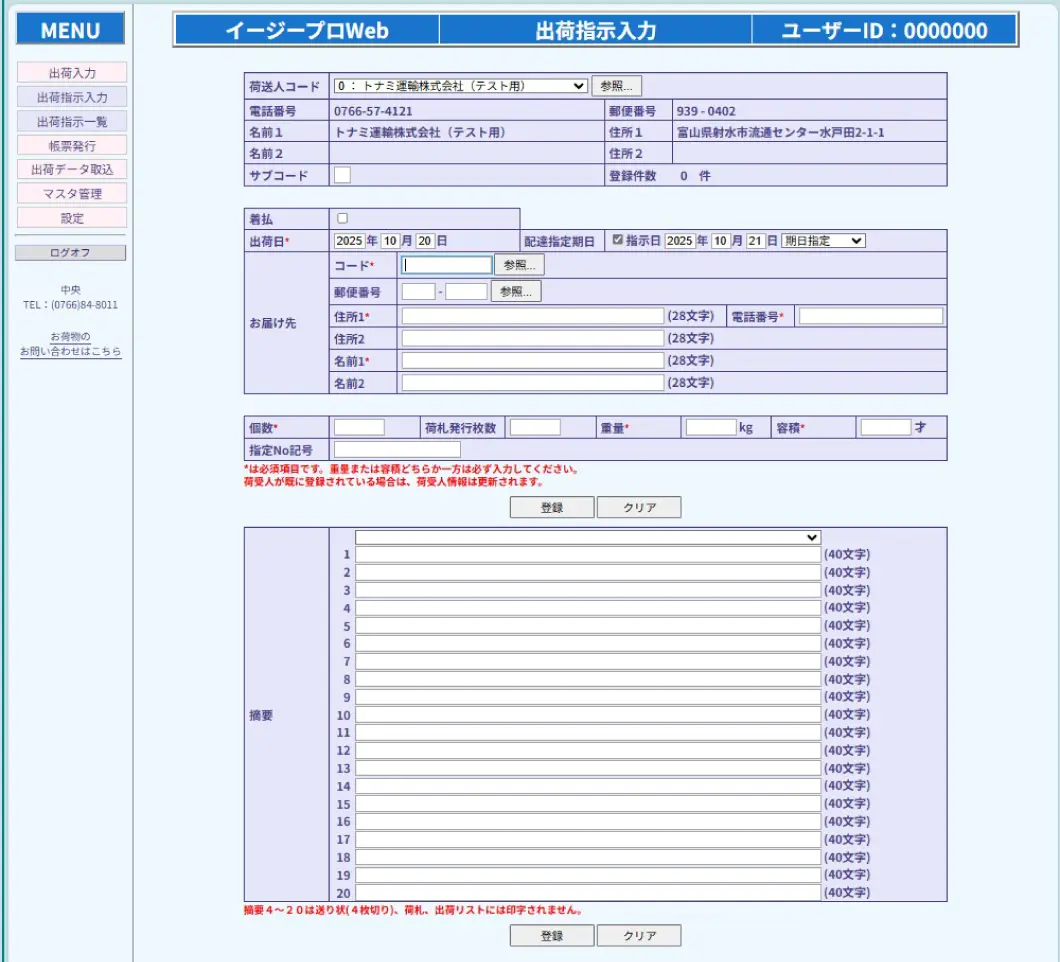Expand the 摘要 template dropdown
The image size is (1060, 962).
(587, 537)
